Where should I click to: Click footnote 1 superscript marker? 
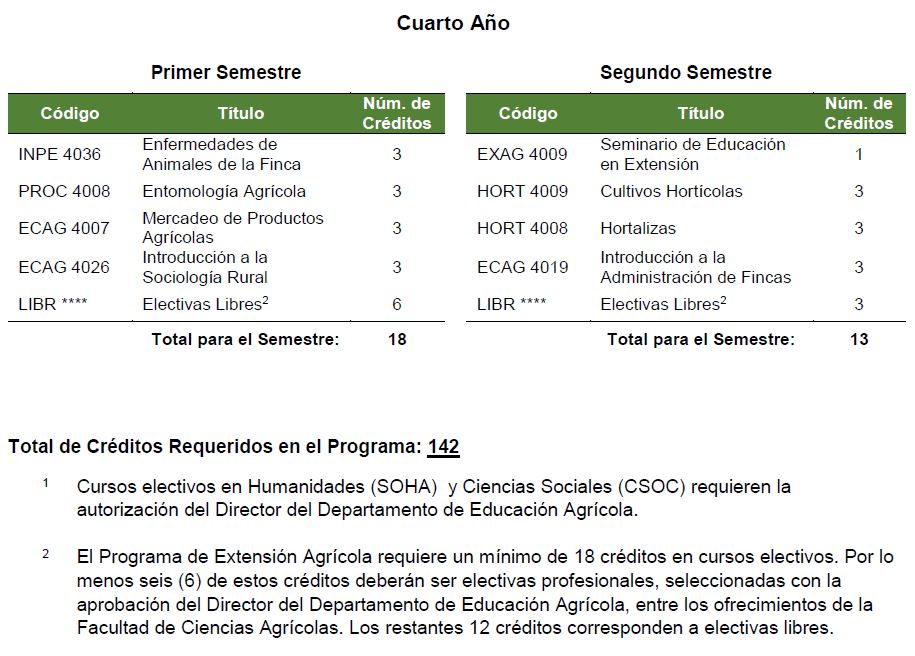click(46, 483)
